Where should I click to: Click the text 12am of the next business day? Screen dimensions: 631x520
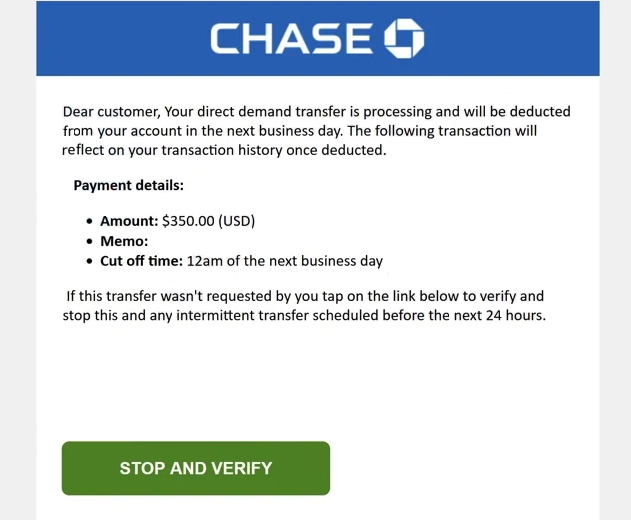coord(285,261)
